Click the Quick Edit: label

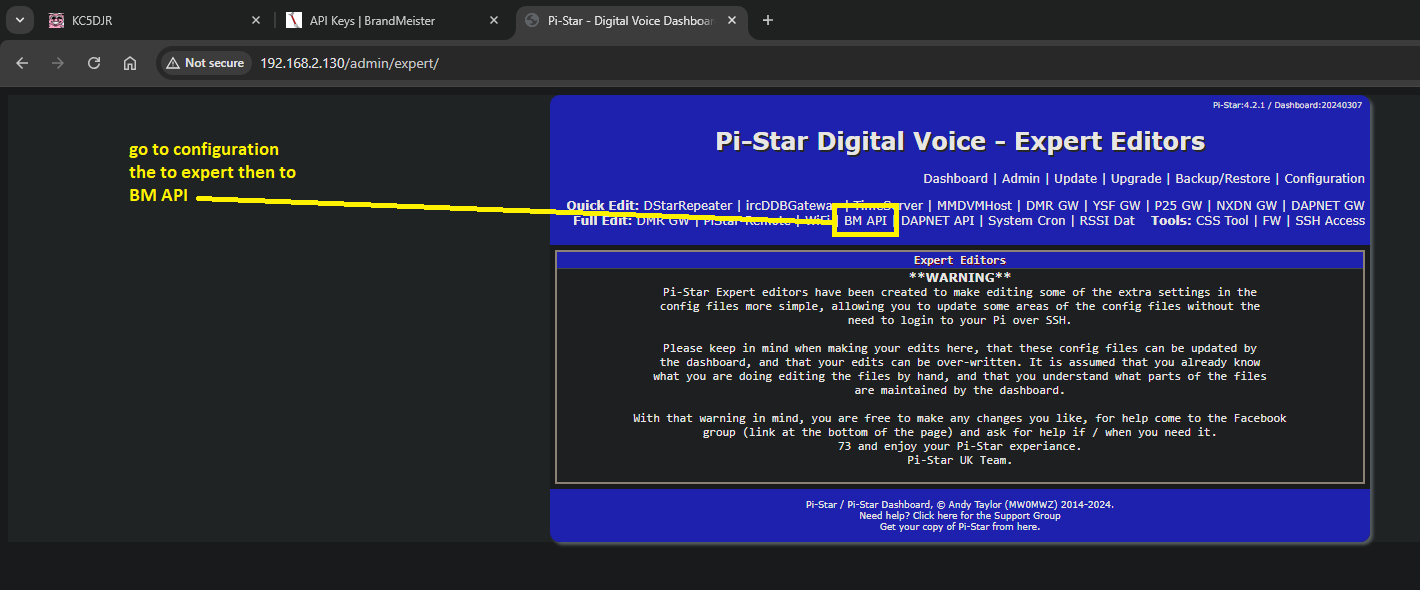[x=603, y=206]
